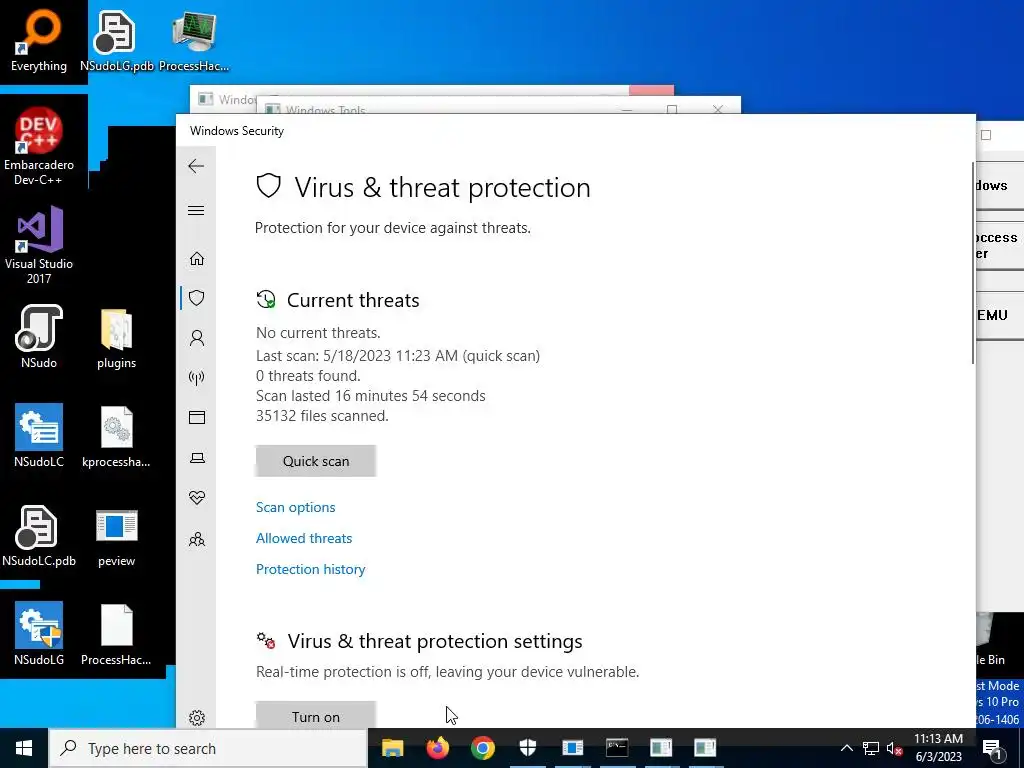Open the Scan options link

[x=295, y=507]
